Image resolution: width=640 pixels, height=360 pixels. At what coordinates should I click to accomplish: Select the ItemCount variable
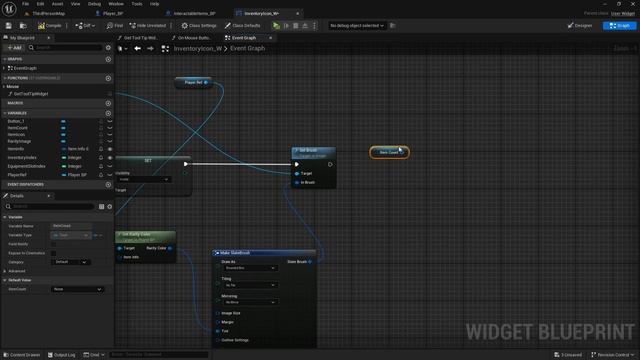pos(18,128)
